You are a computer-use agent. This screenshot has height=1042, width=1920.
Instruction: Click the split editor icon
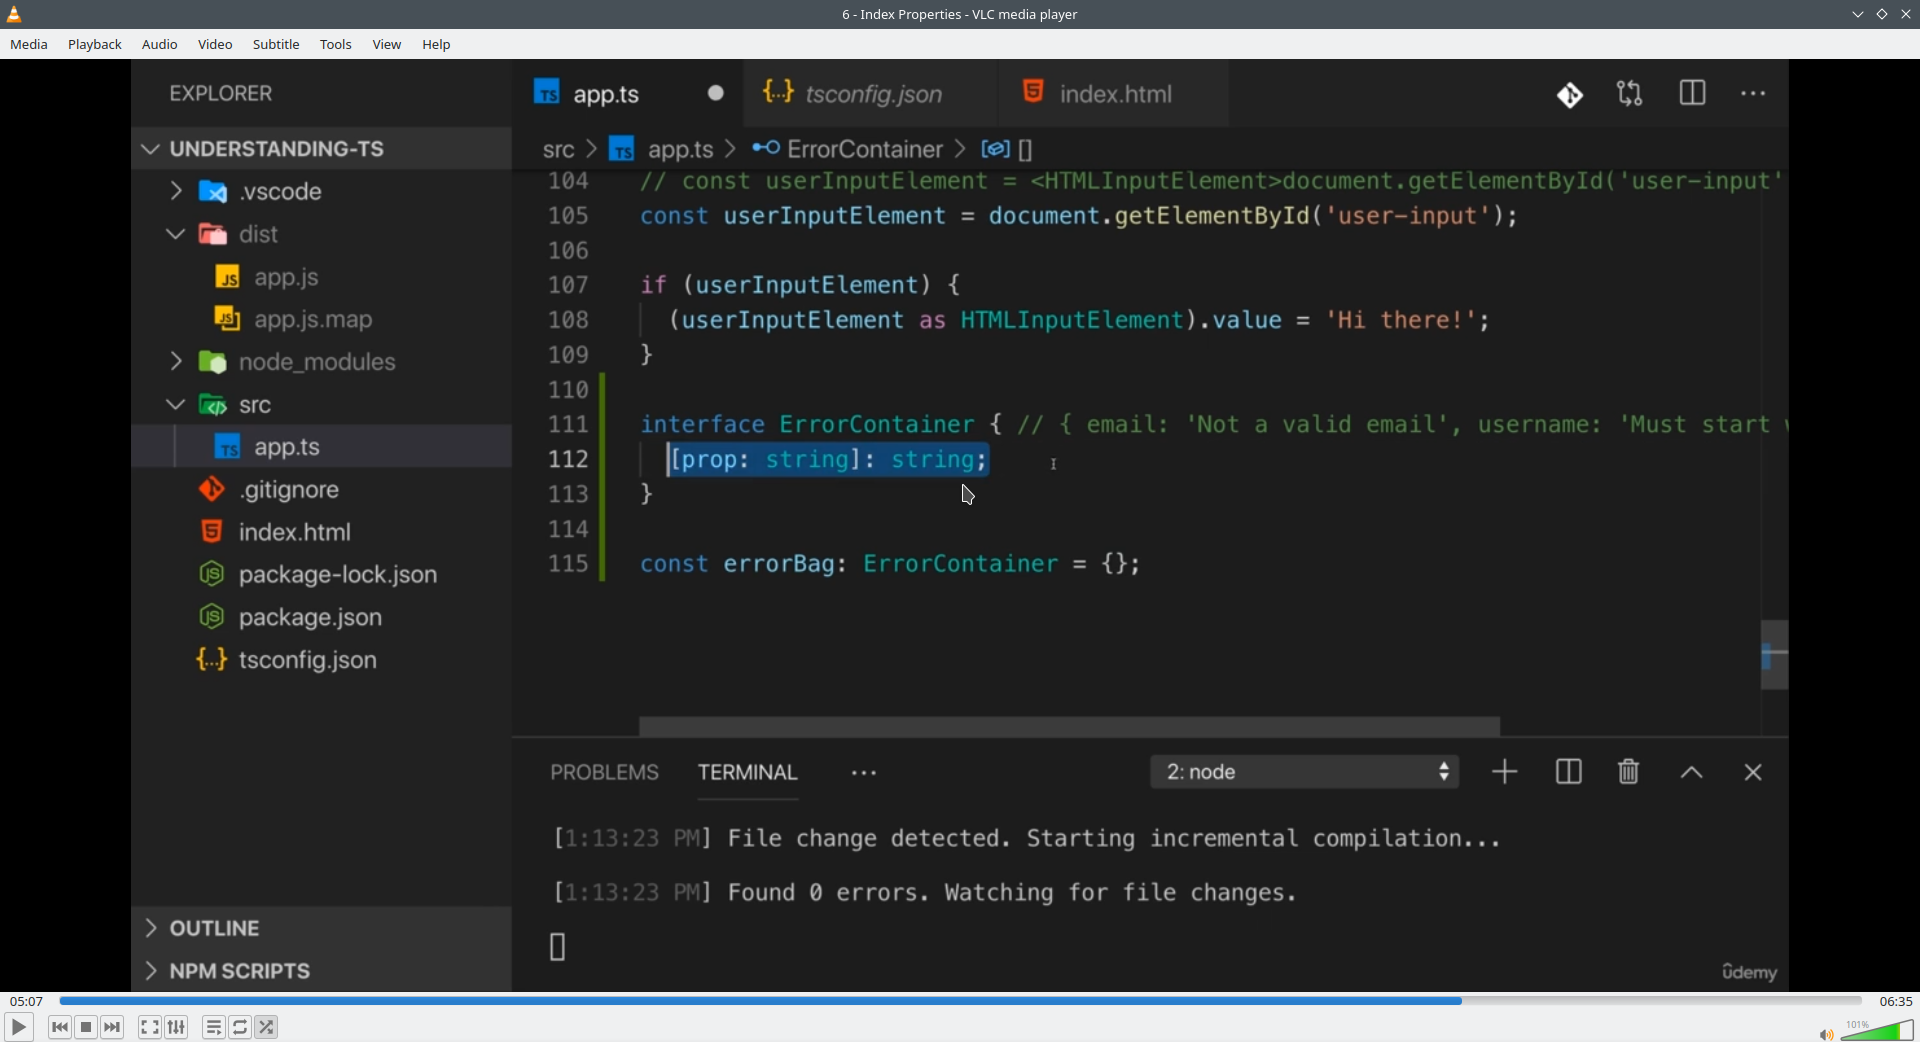[x=1692, y=94]
